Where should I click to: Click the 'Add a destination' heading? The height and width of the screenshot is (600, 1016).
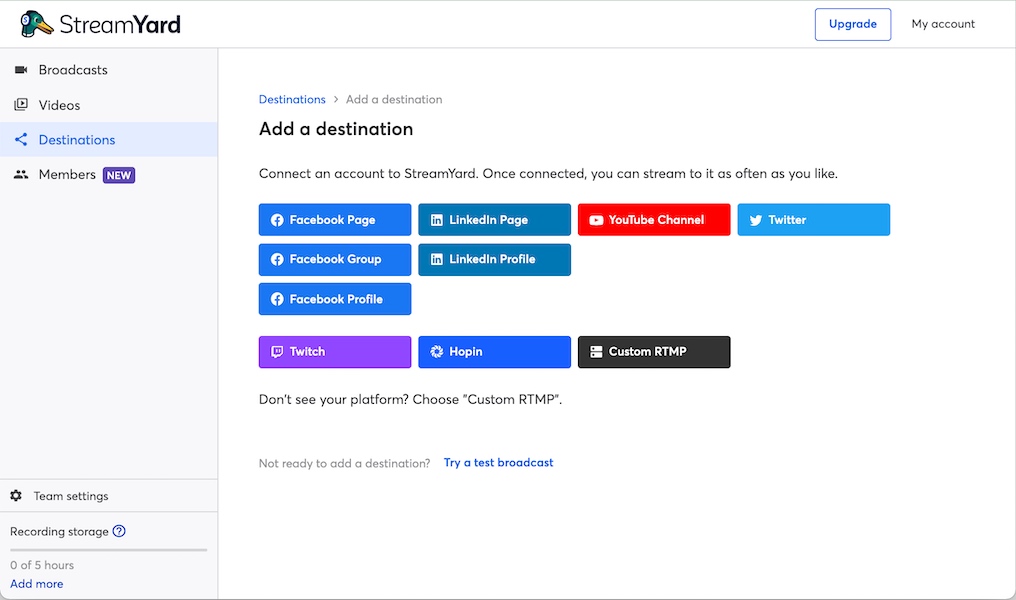(x=336, y=129)
